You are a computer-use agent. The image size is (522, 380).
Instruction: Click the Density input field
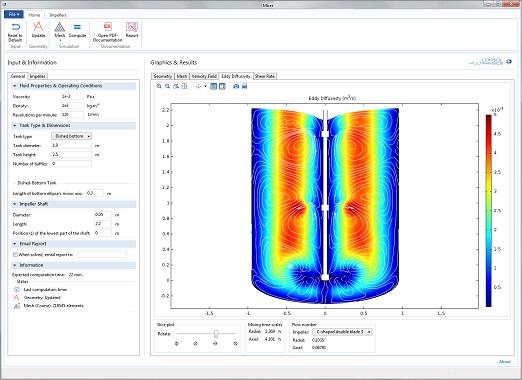pos(72,106)
